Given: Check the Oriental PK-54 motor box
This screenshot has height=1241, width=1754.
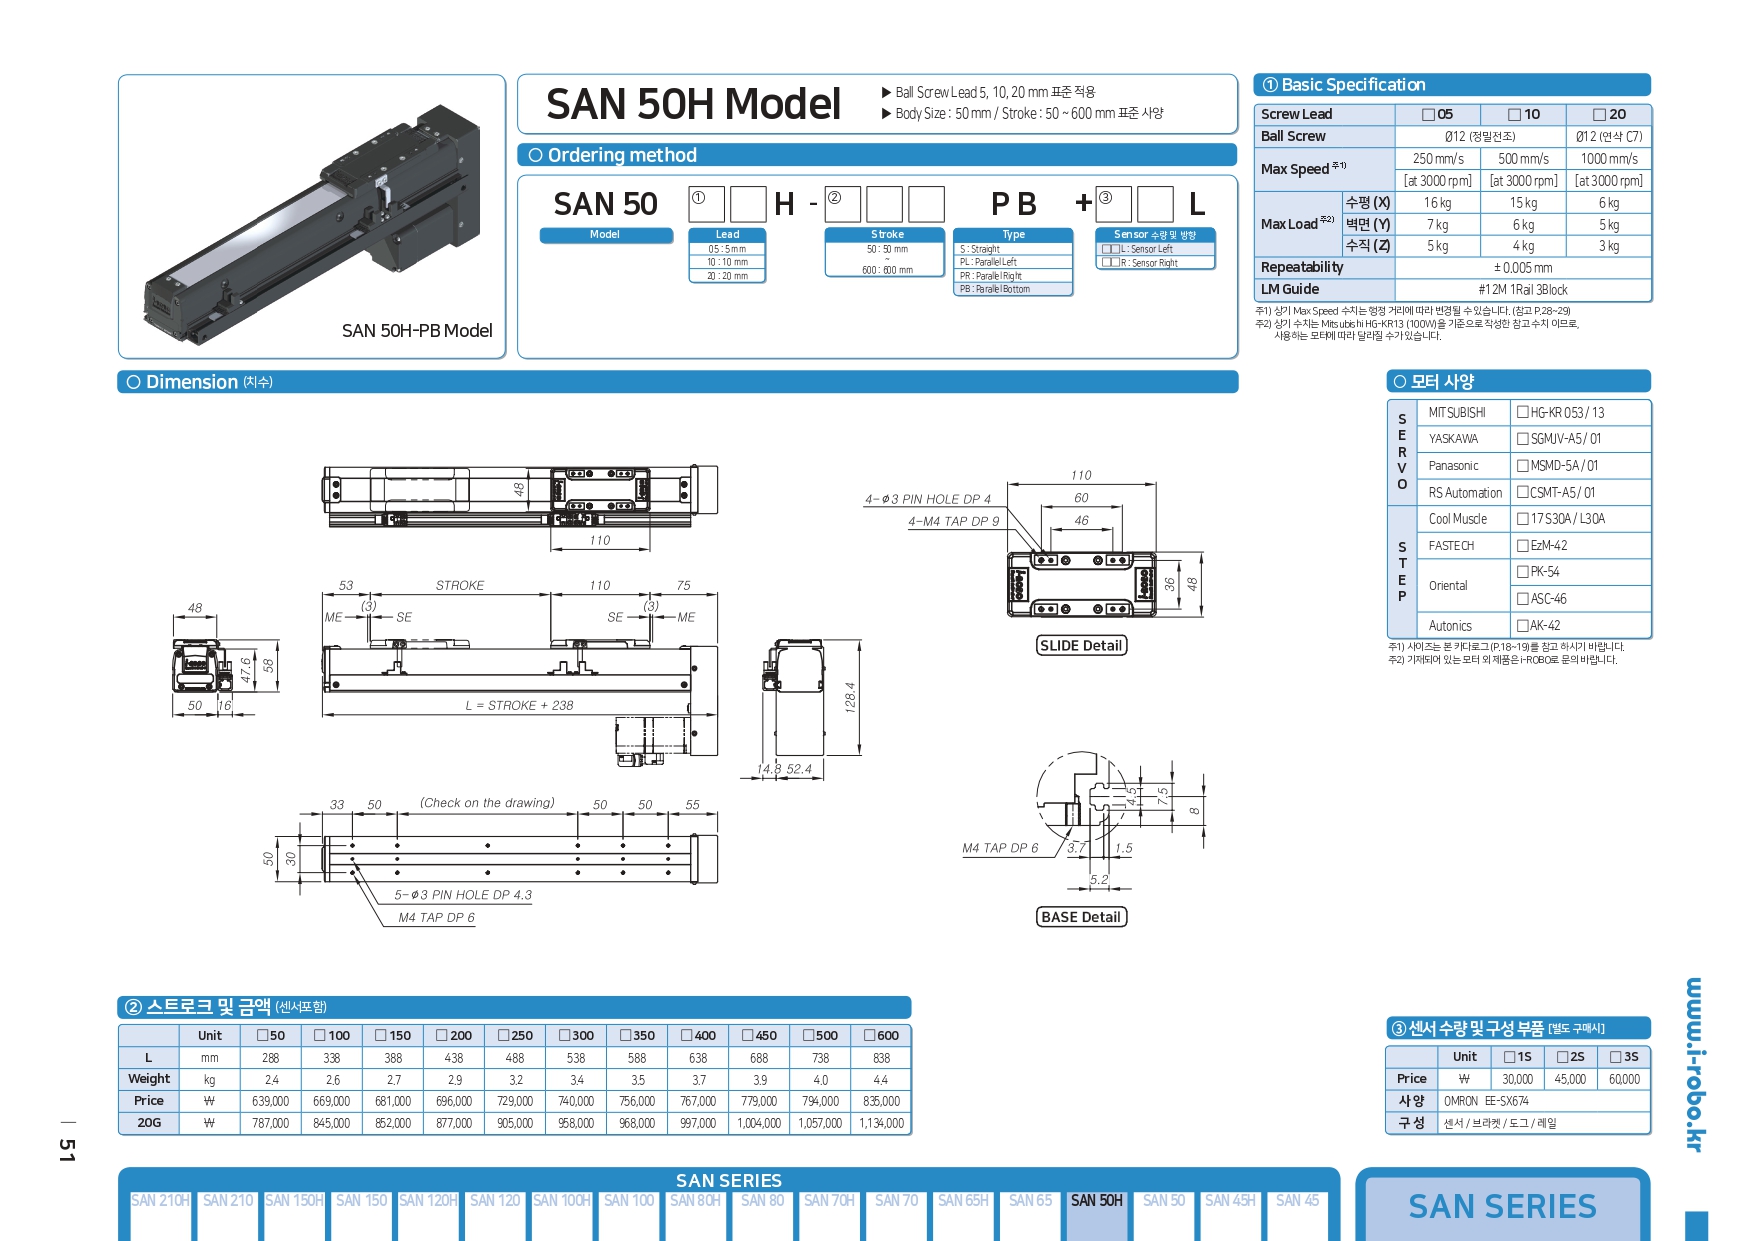Looking at the screenshot, I should point(1523,572).
